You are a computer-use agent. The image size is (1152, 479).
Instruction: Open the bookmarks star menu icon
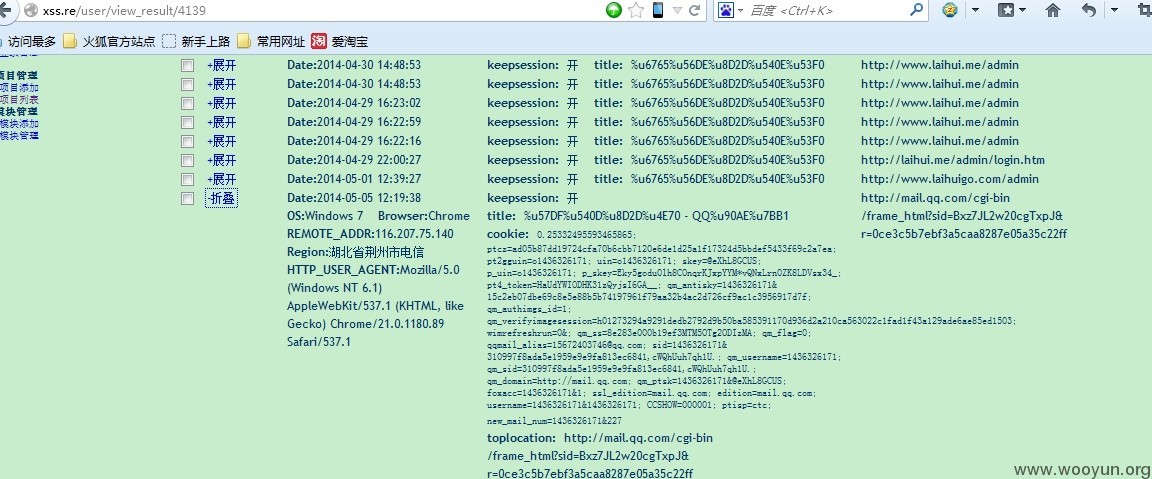[1007, 10]
